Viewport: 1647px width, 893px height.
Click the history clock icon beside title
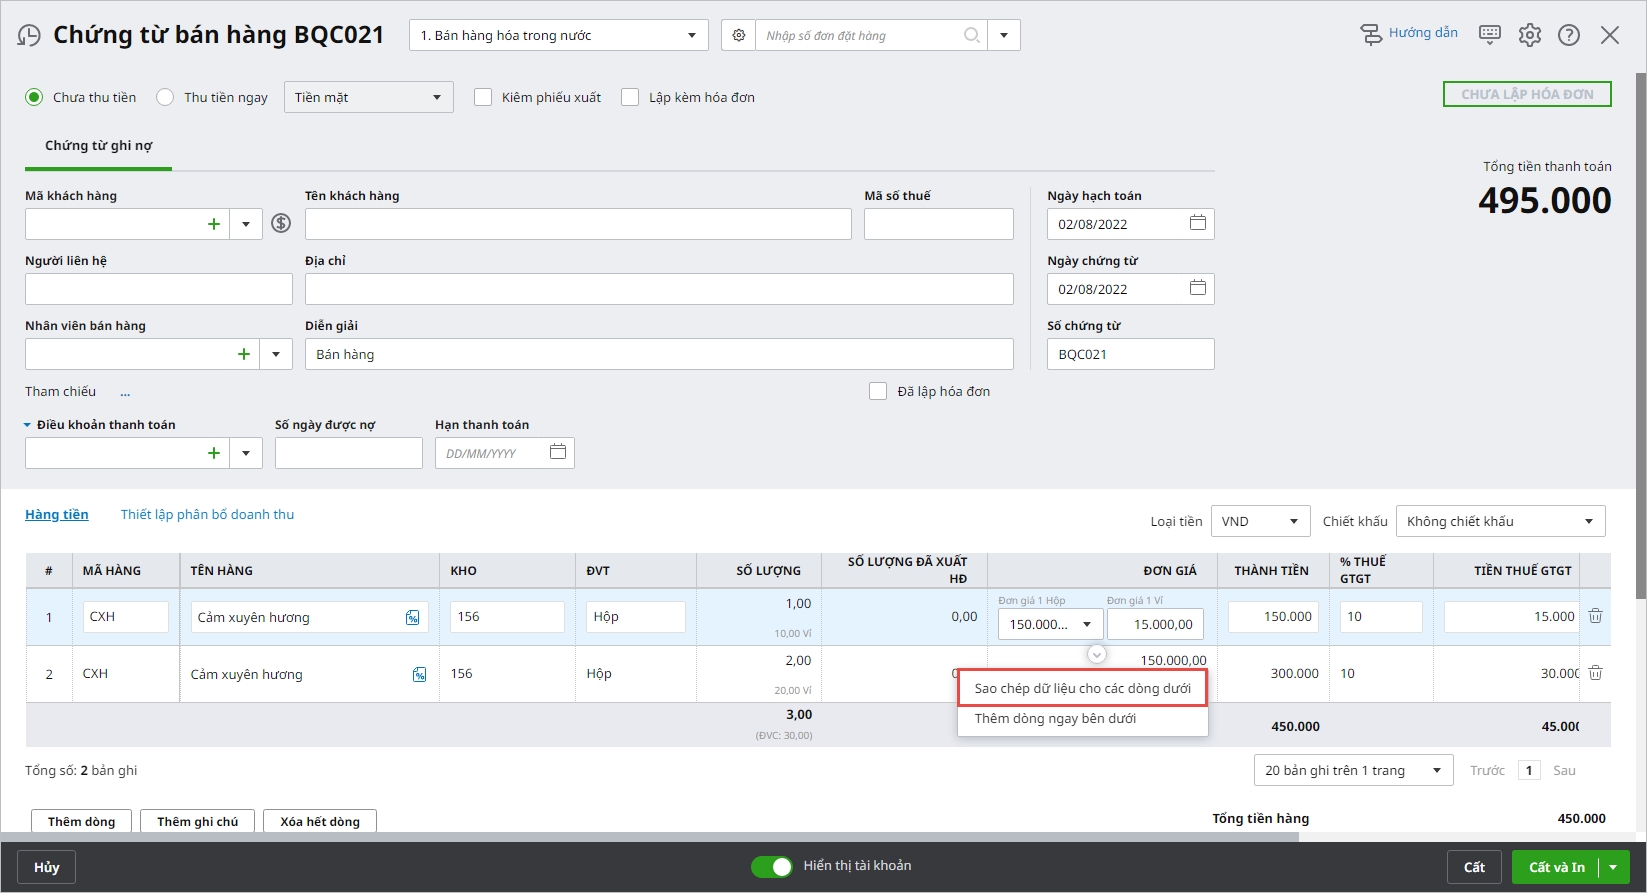[30, 36]
